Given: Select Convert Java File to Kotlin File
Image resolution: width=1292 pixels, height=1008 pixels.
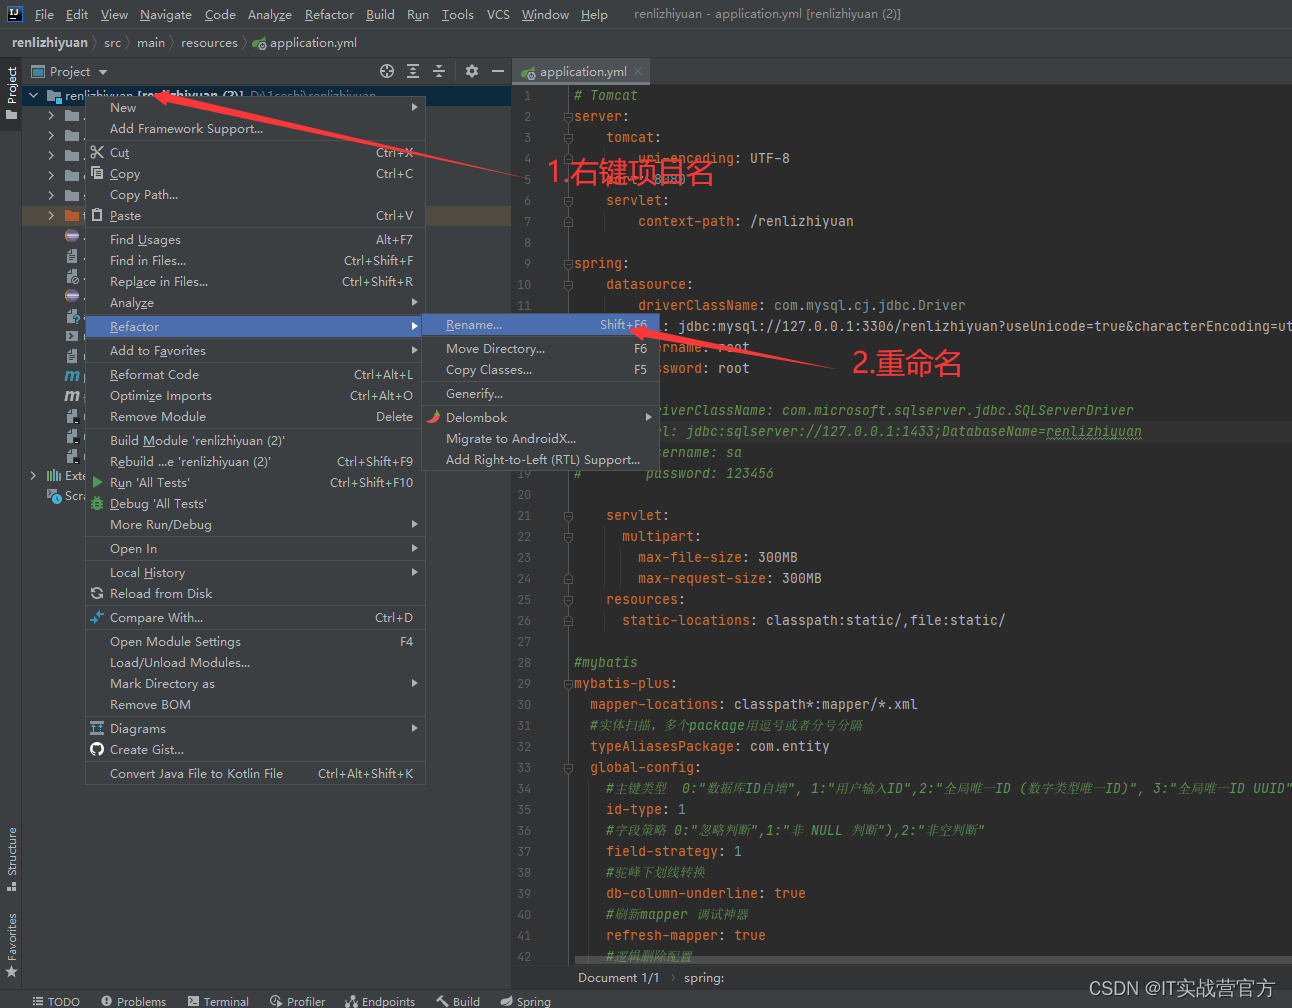Looking at the screenshot, I should point(256,774).
